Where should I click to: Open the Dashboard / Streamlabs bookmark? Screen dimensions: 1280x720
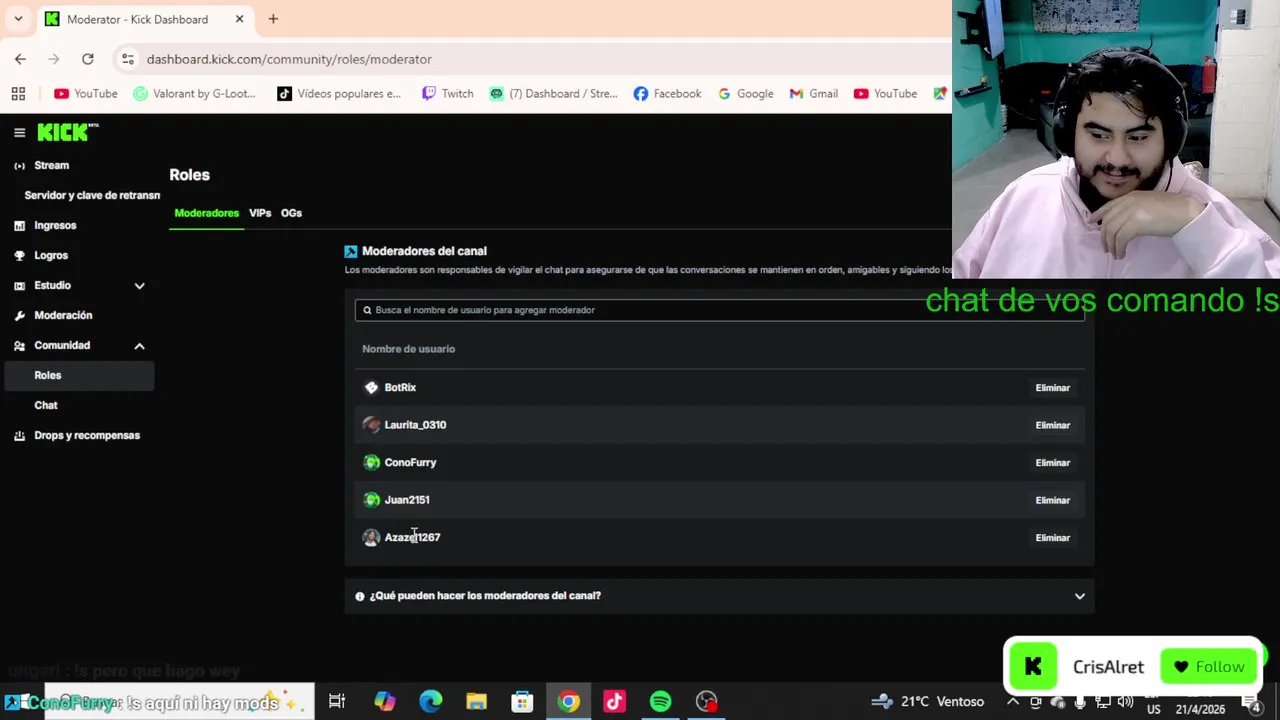[553, 93]
